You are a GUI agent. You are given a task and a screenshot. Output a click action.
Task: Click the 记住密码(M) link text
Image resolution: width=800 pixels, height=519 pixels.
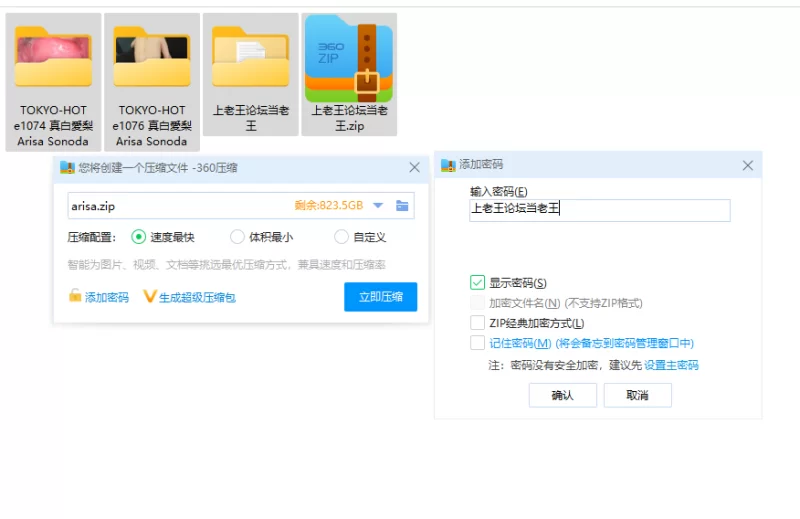coord(520,343)
